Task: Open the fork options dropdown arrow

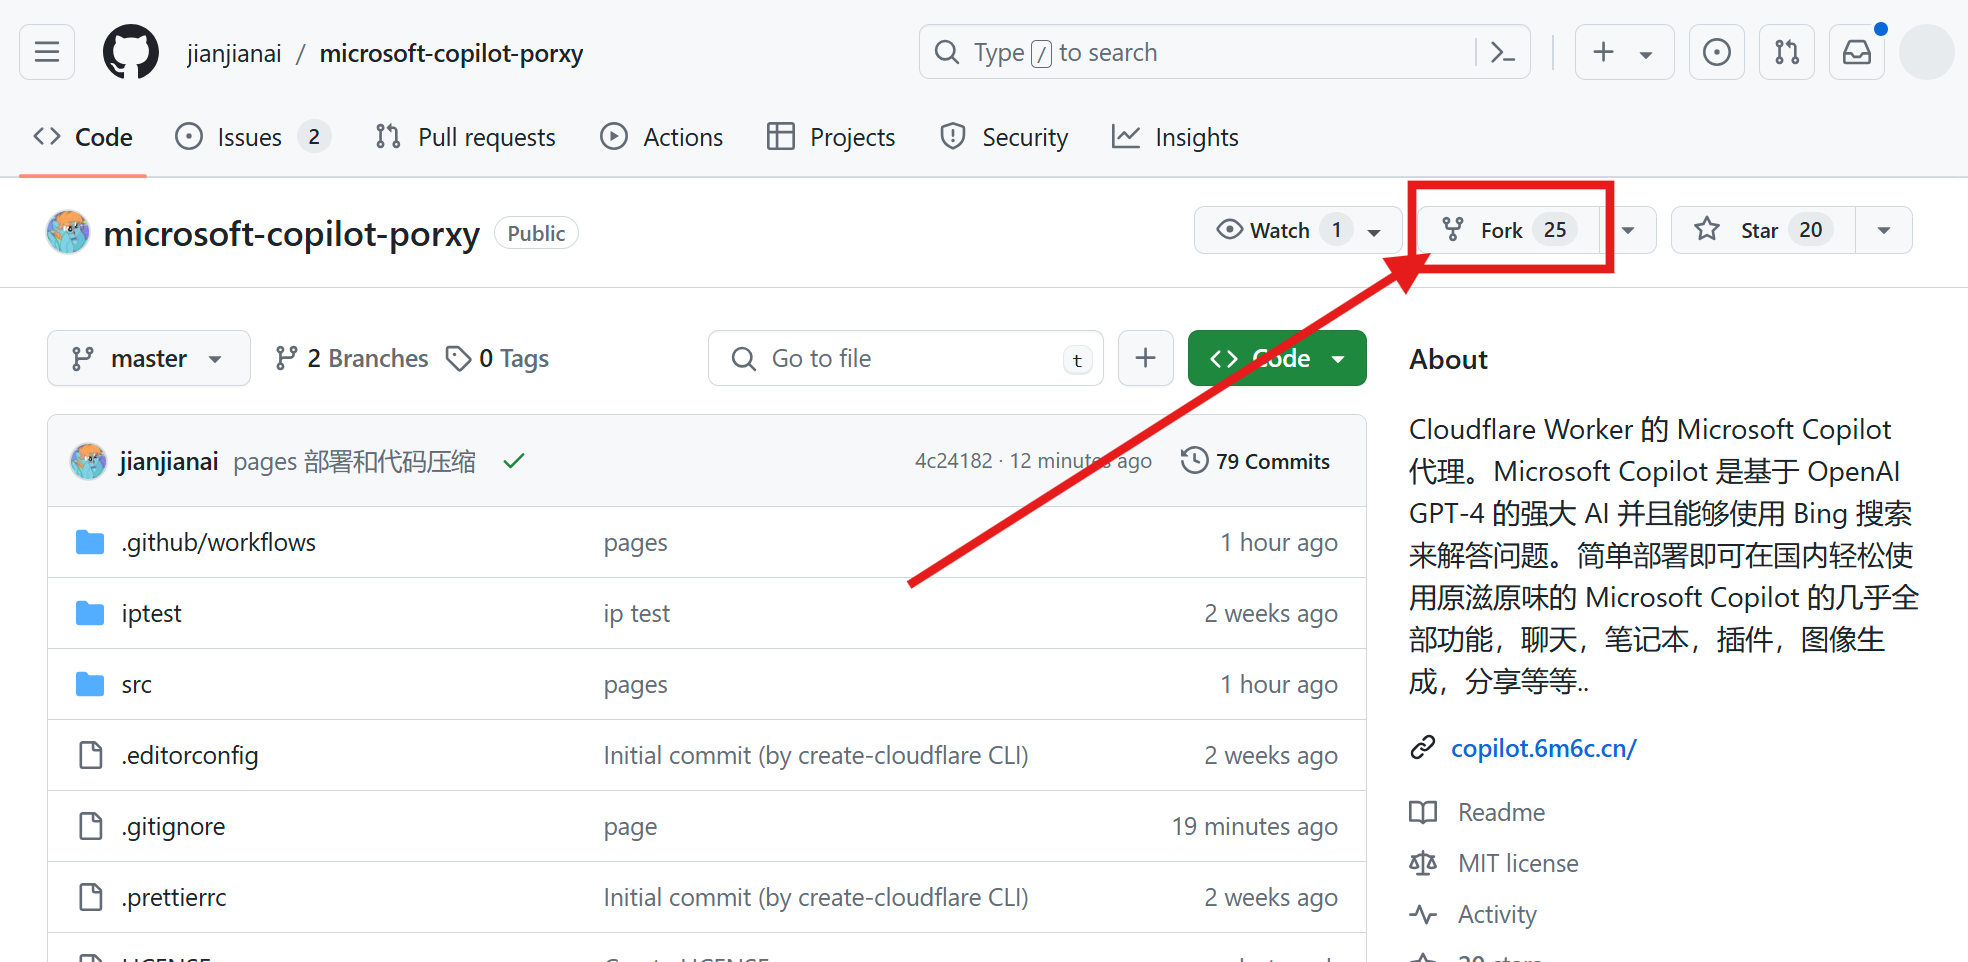Action: (x=1628, y=230)
